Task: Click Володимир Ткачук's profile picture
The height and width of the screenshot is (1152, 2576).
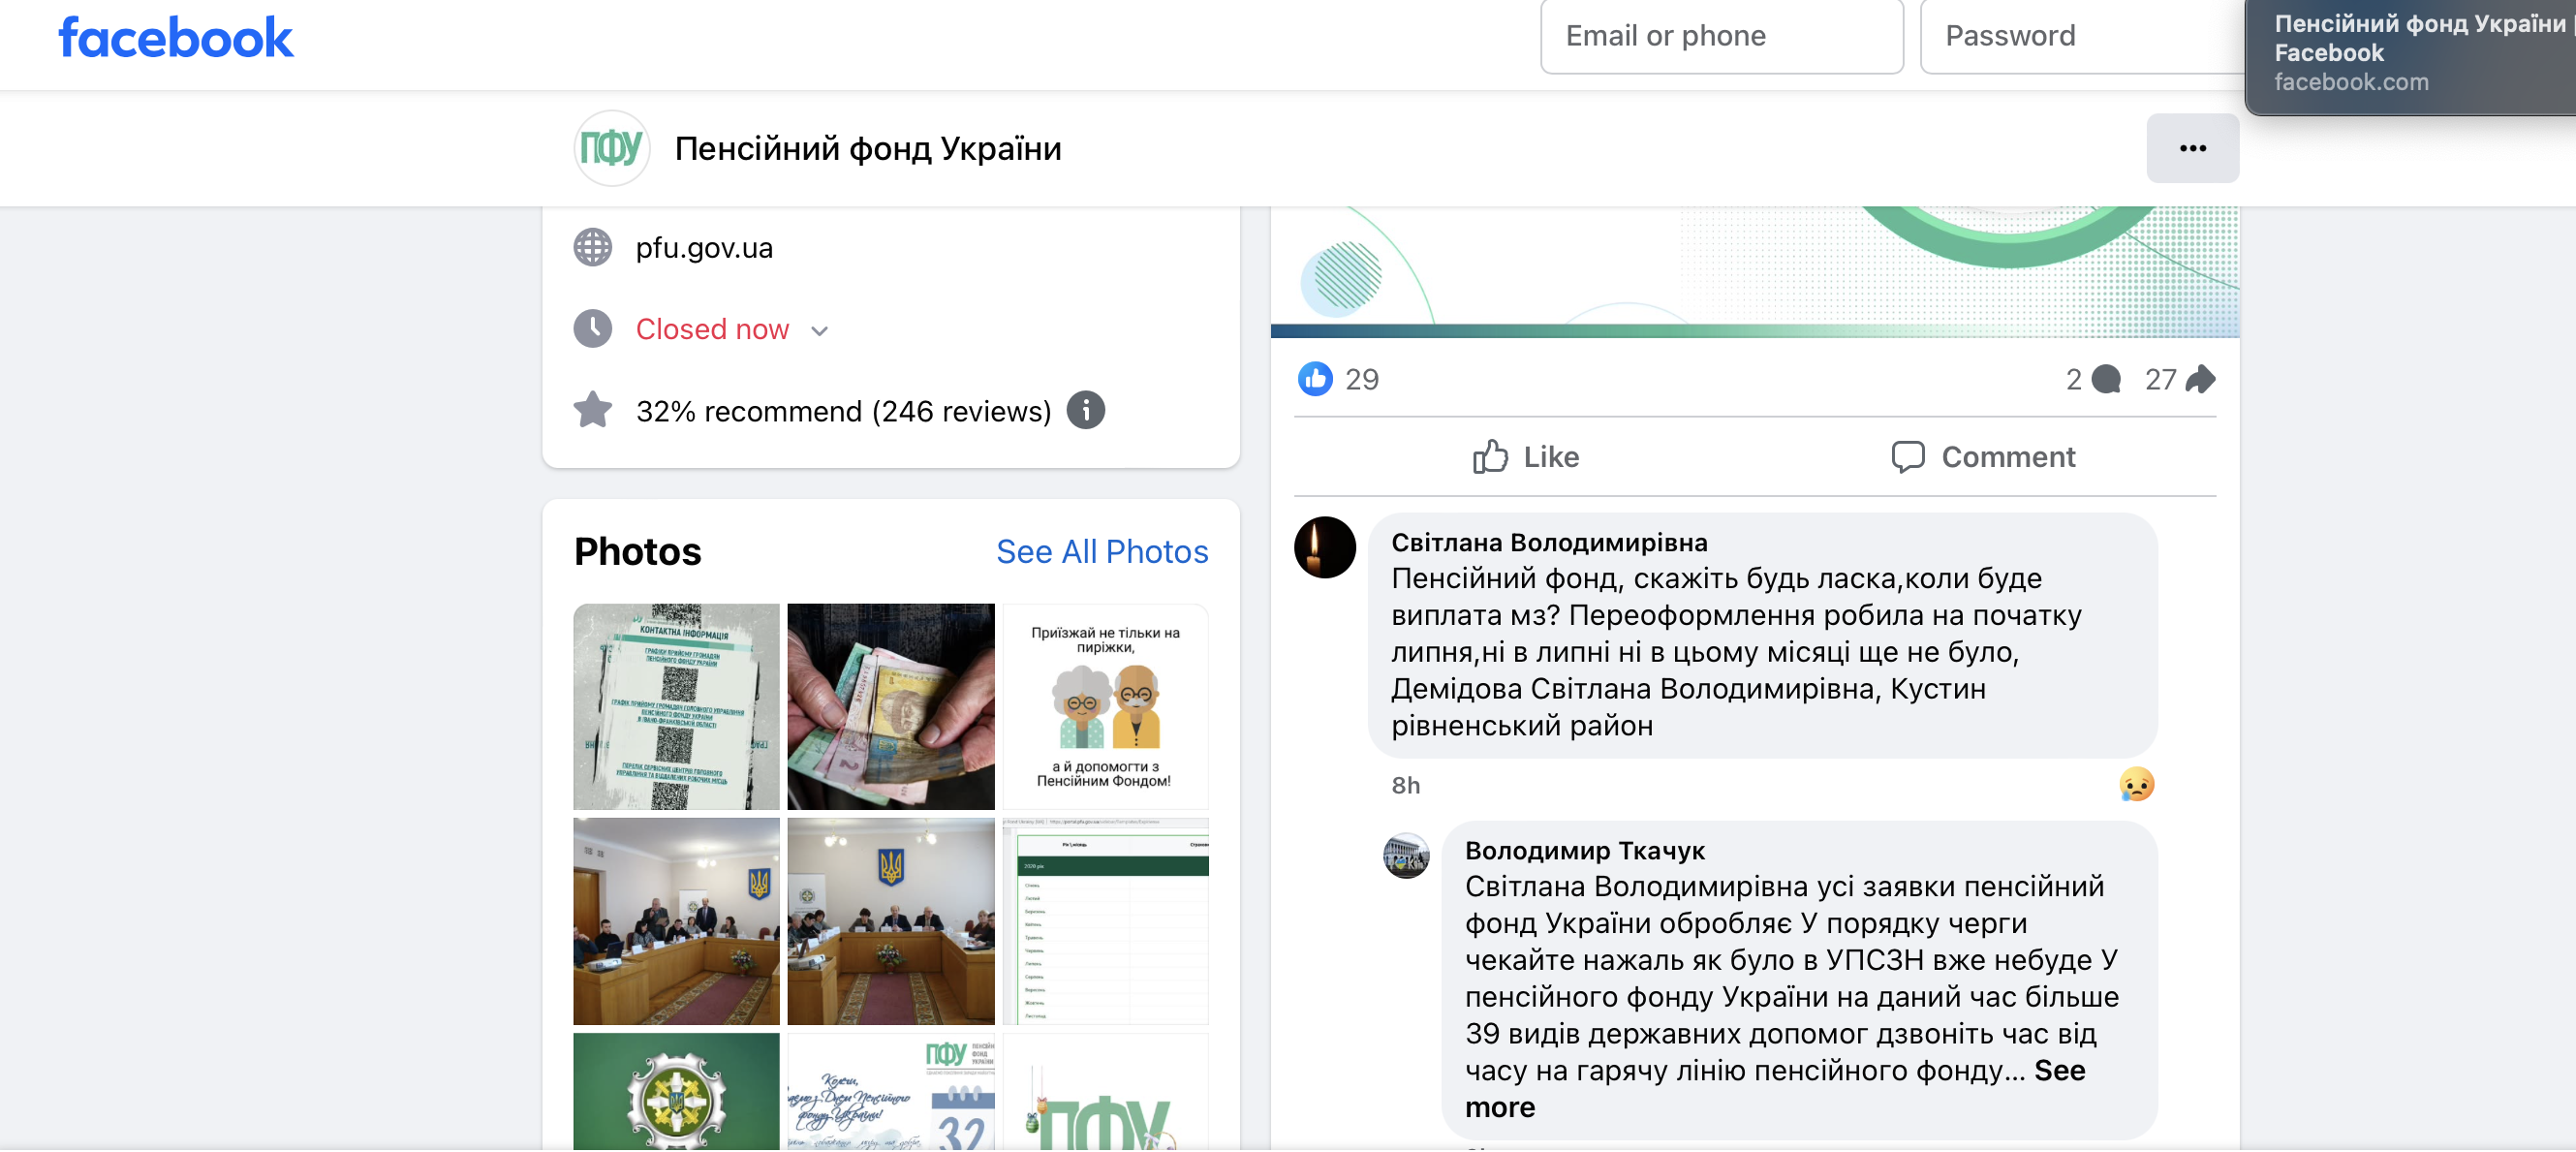Action: pyautogui.click(x=1405, y=855)
